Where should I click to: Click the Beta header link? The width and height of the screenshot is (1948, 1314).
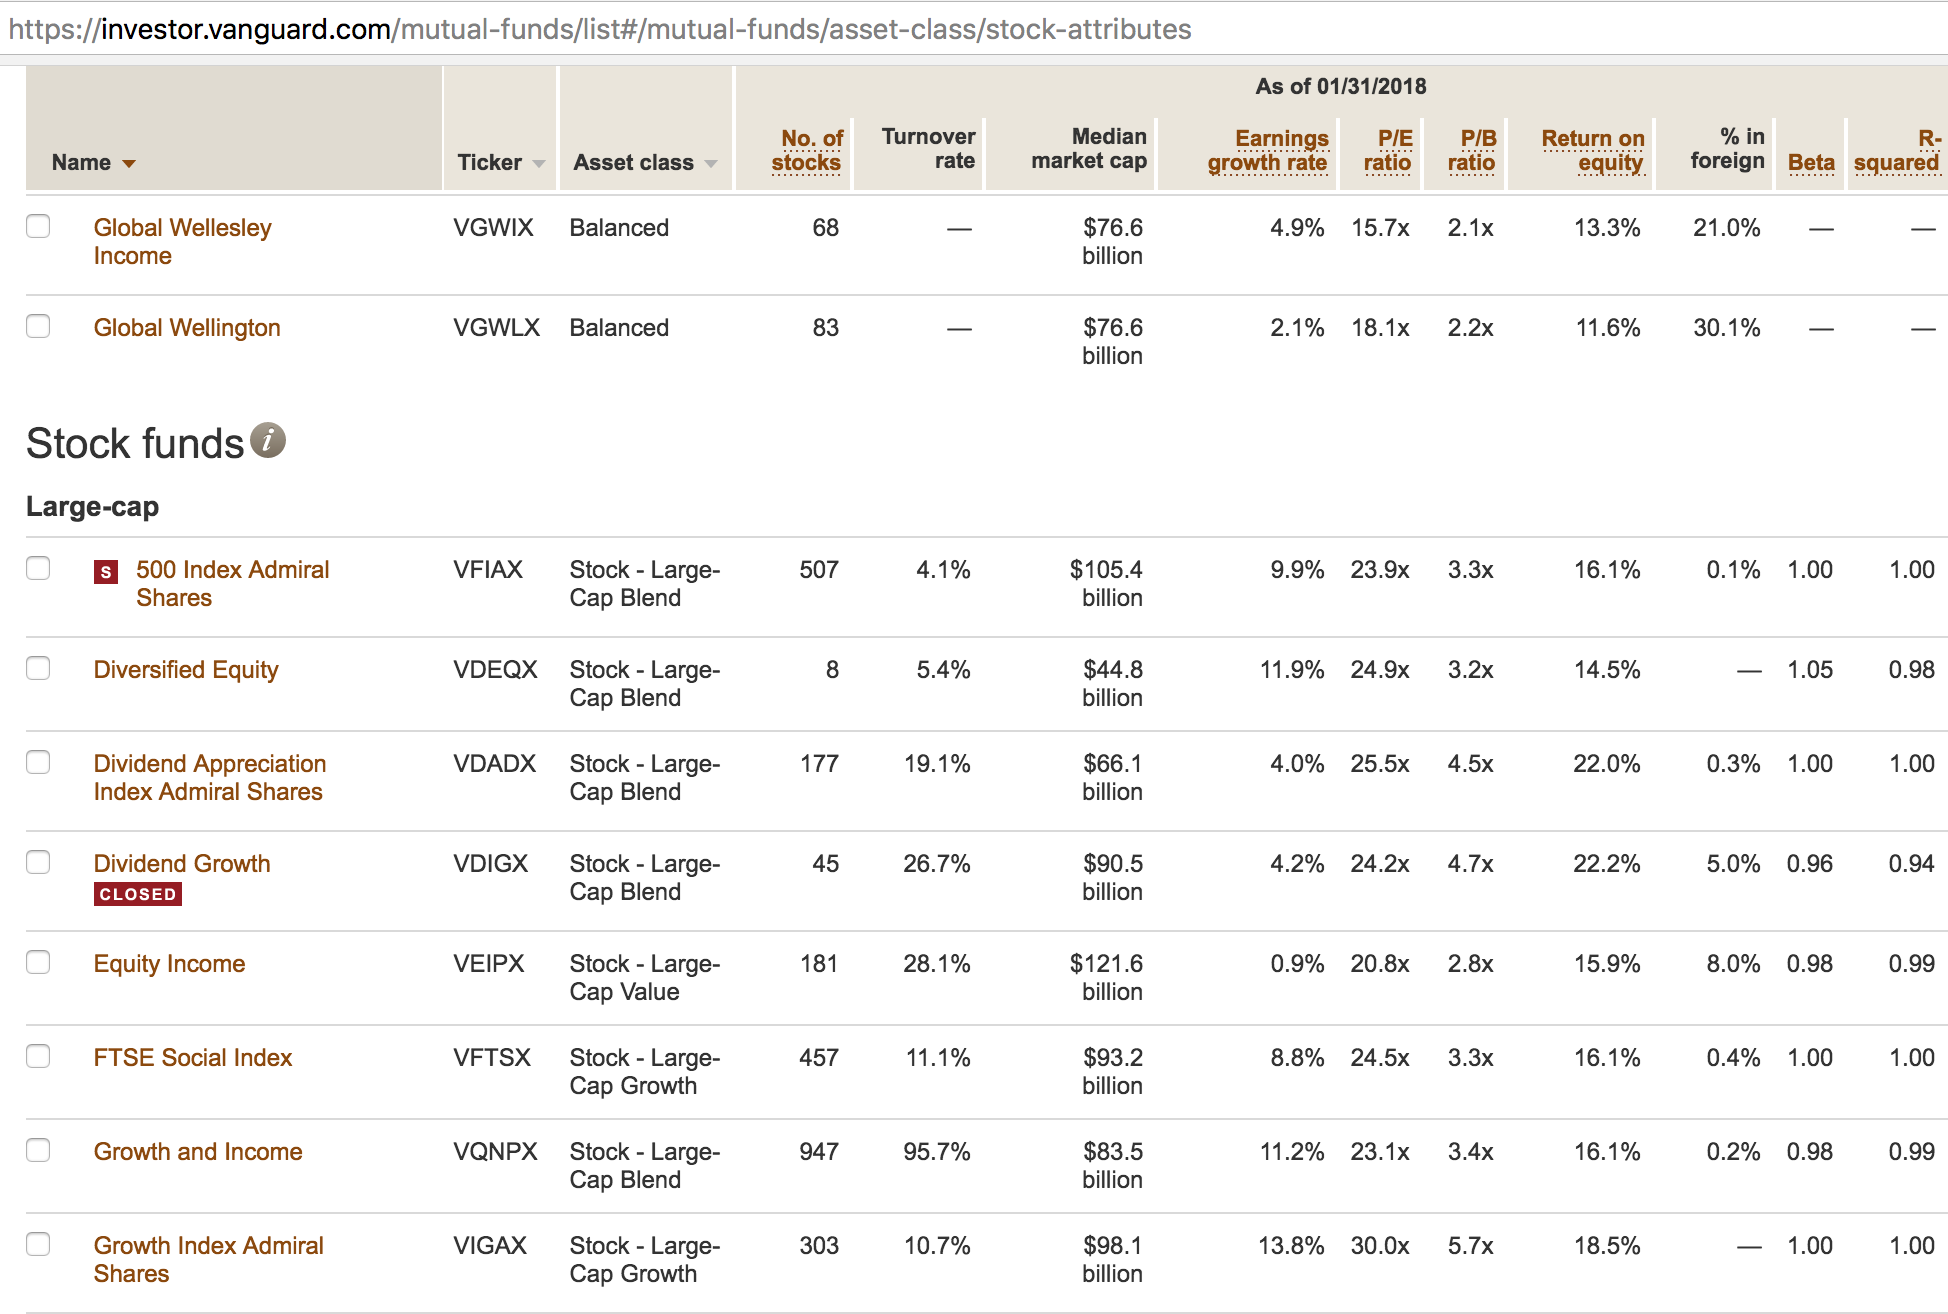[x=1811, y=162]
